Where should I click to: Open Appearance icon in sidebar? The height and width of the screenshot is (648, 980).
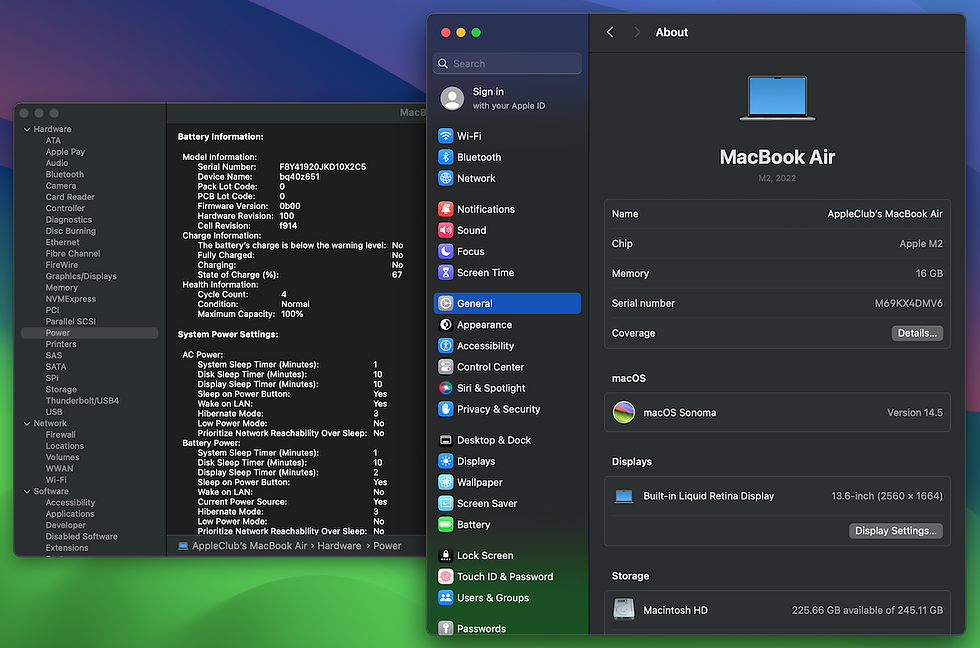(445, 324)
